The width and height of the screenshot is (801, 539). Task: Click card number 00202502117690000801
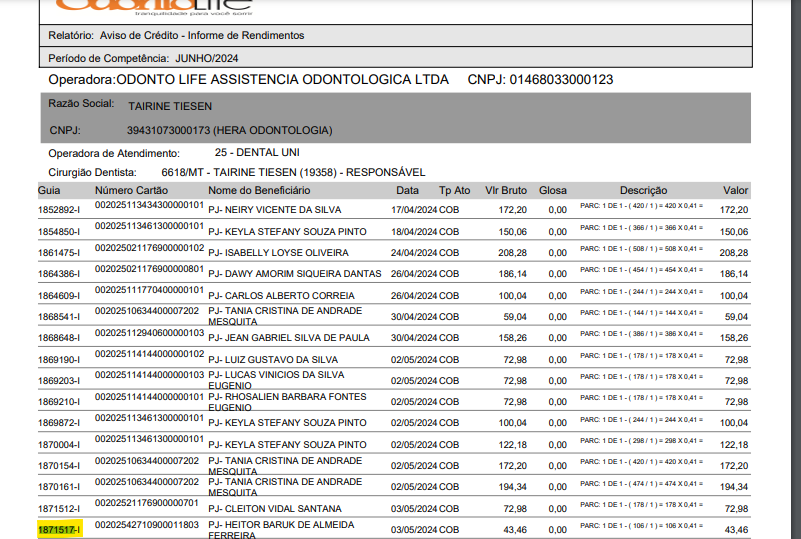coord(149,269)
